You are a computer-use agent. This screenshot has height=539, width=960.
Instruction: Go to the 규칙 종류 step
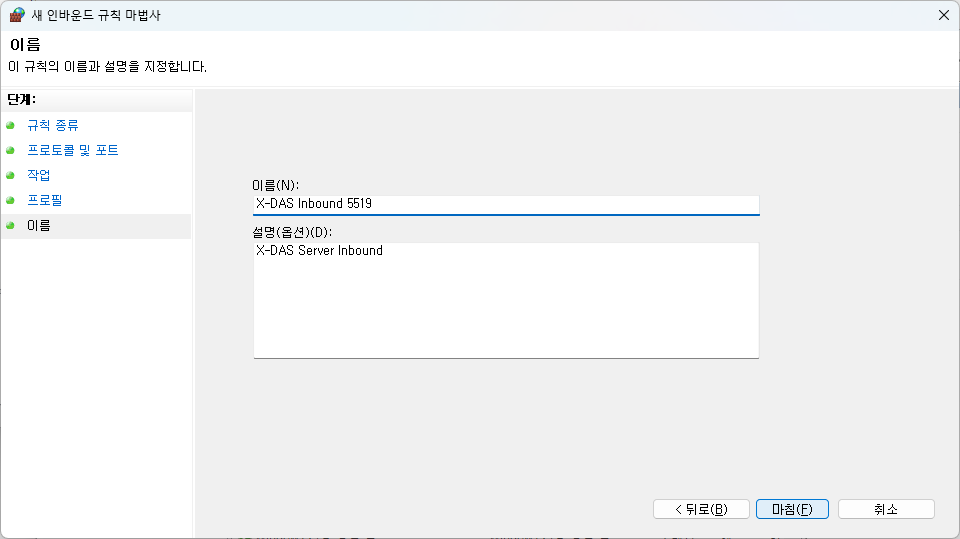tap(53, 125)
